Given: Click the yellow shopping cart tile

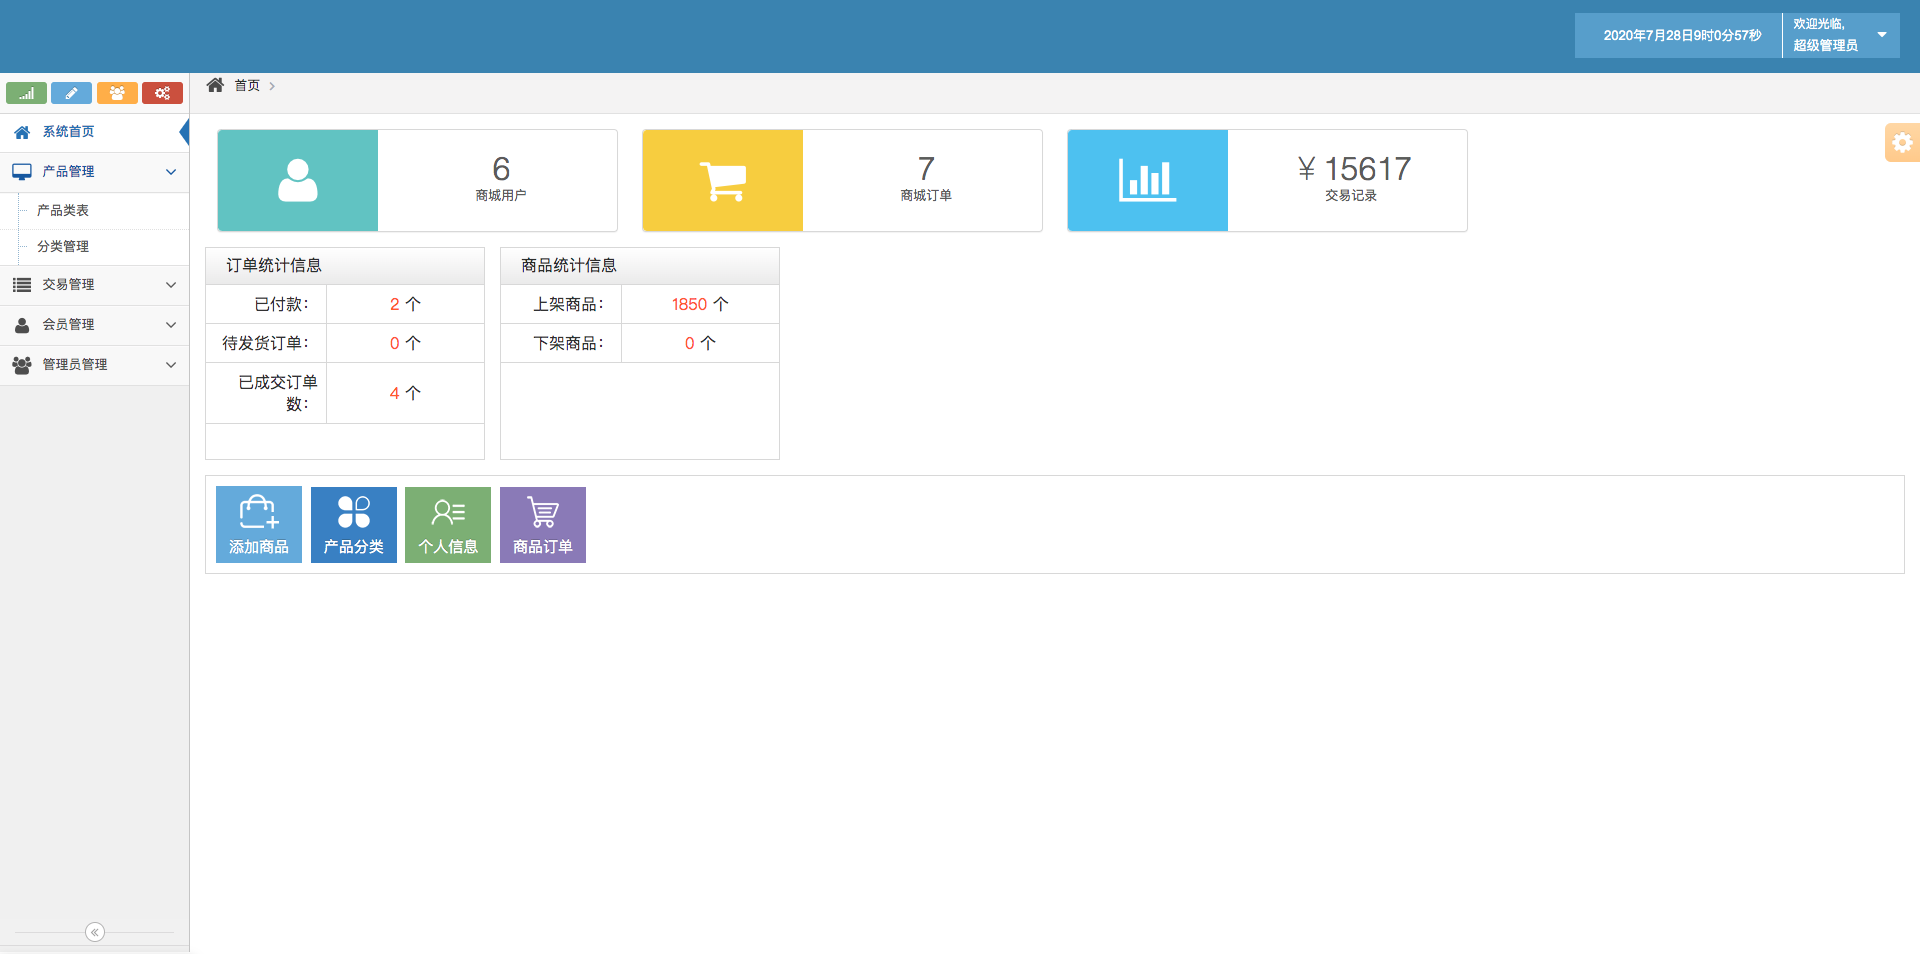Looking at the screenshot, I should tap(723, 180).
